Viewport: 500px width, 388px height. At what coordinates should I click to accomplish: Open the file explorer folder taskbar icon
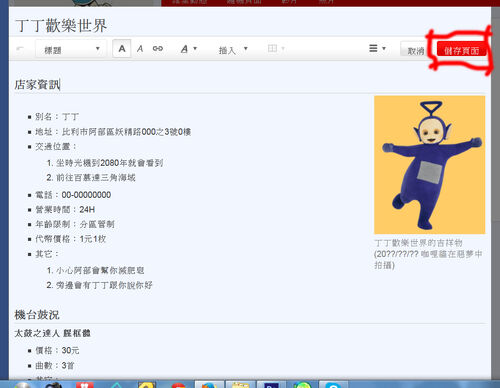coord(241,385)
